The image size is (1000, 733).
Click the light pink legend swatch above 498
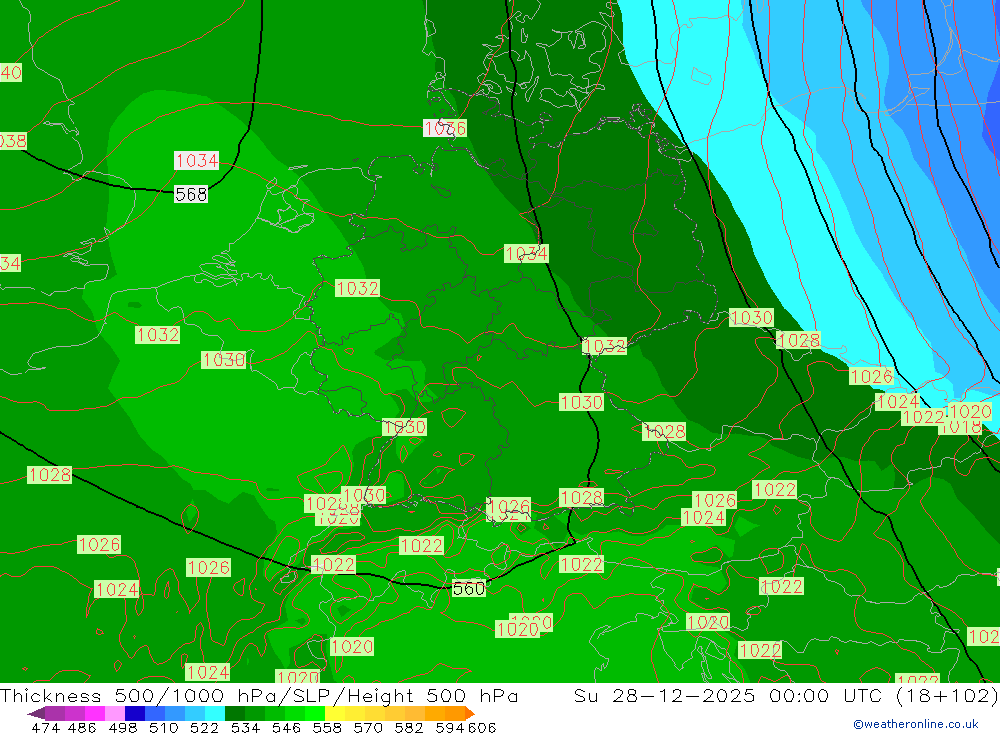tap(113, 713)
